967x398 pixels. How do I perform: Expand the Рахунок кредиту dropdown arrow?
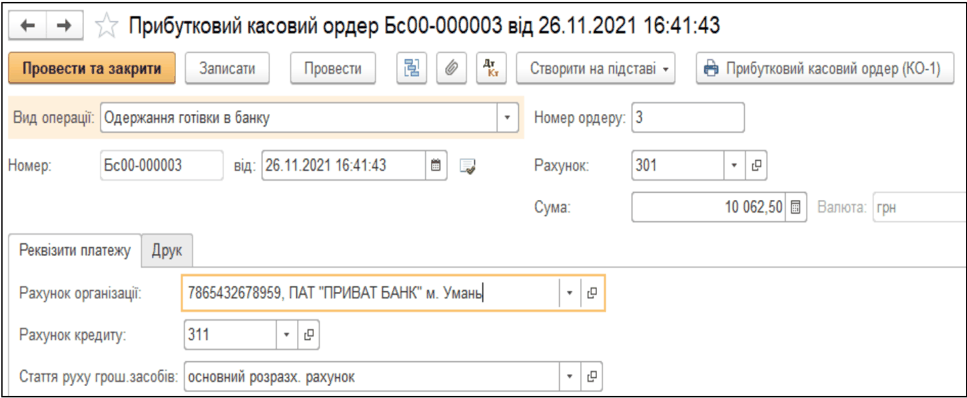click(x=287, y=334)
